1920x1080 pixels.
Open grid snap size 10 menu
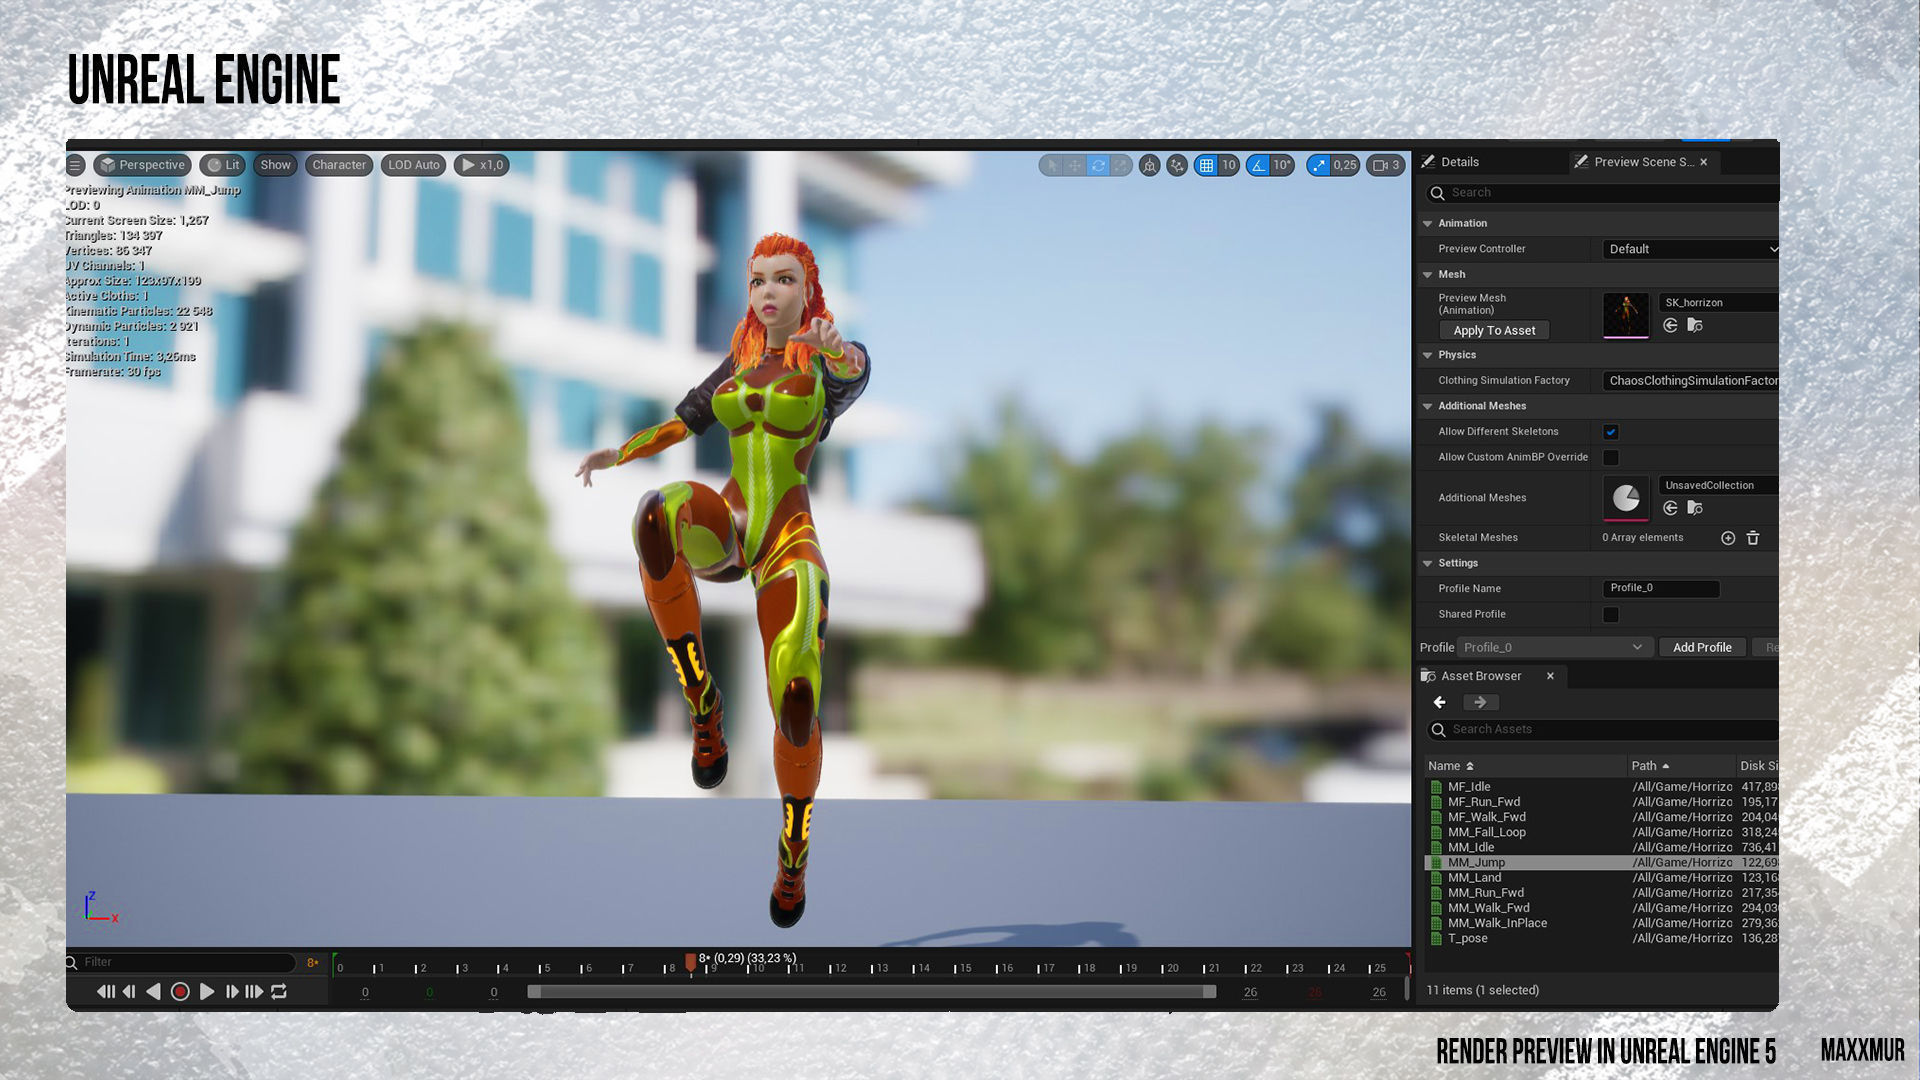(1229, 165)
